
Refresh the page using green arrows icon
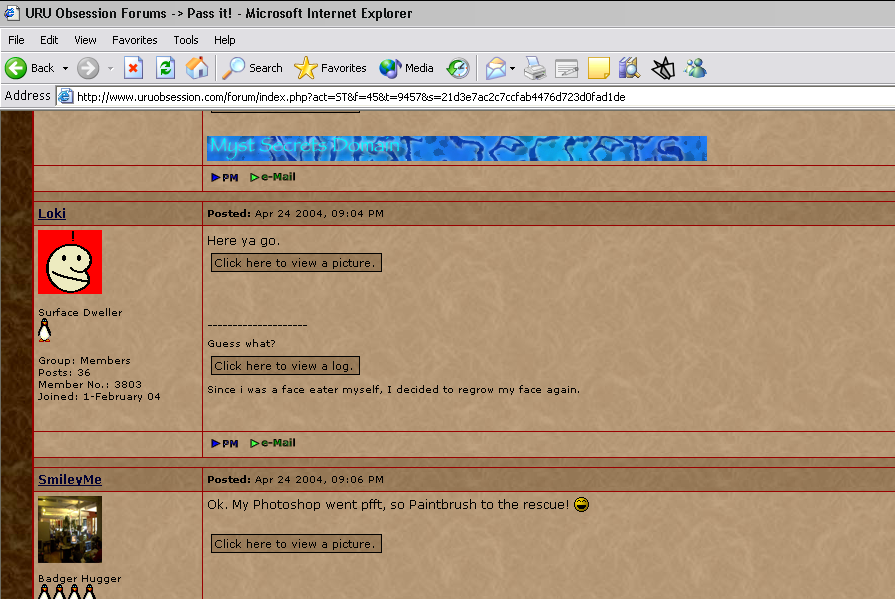[x=166, y=68]
